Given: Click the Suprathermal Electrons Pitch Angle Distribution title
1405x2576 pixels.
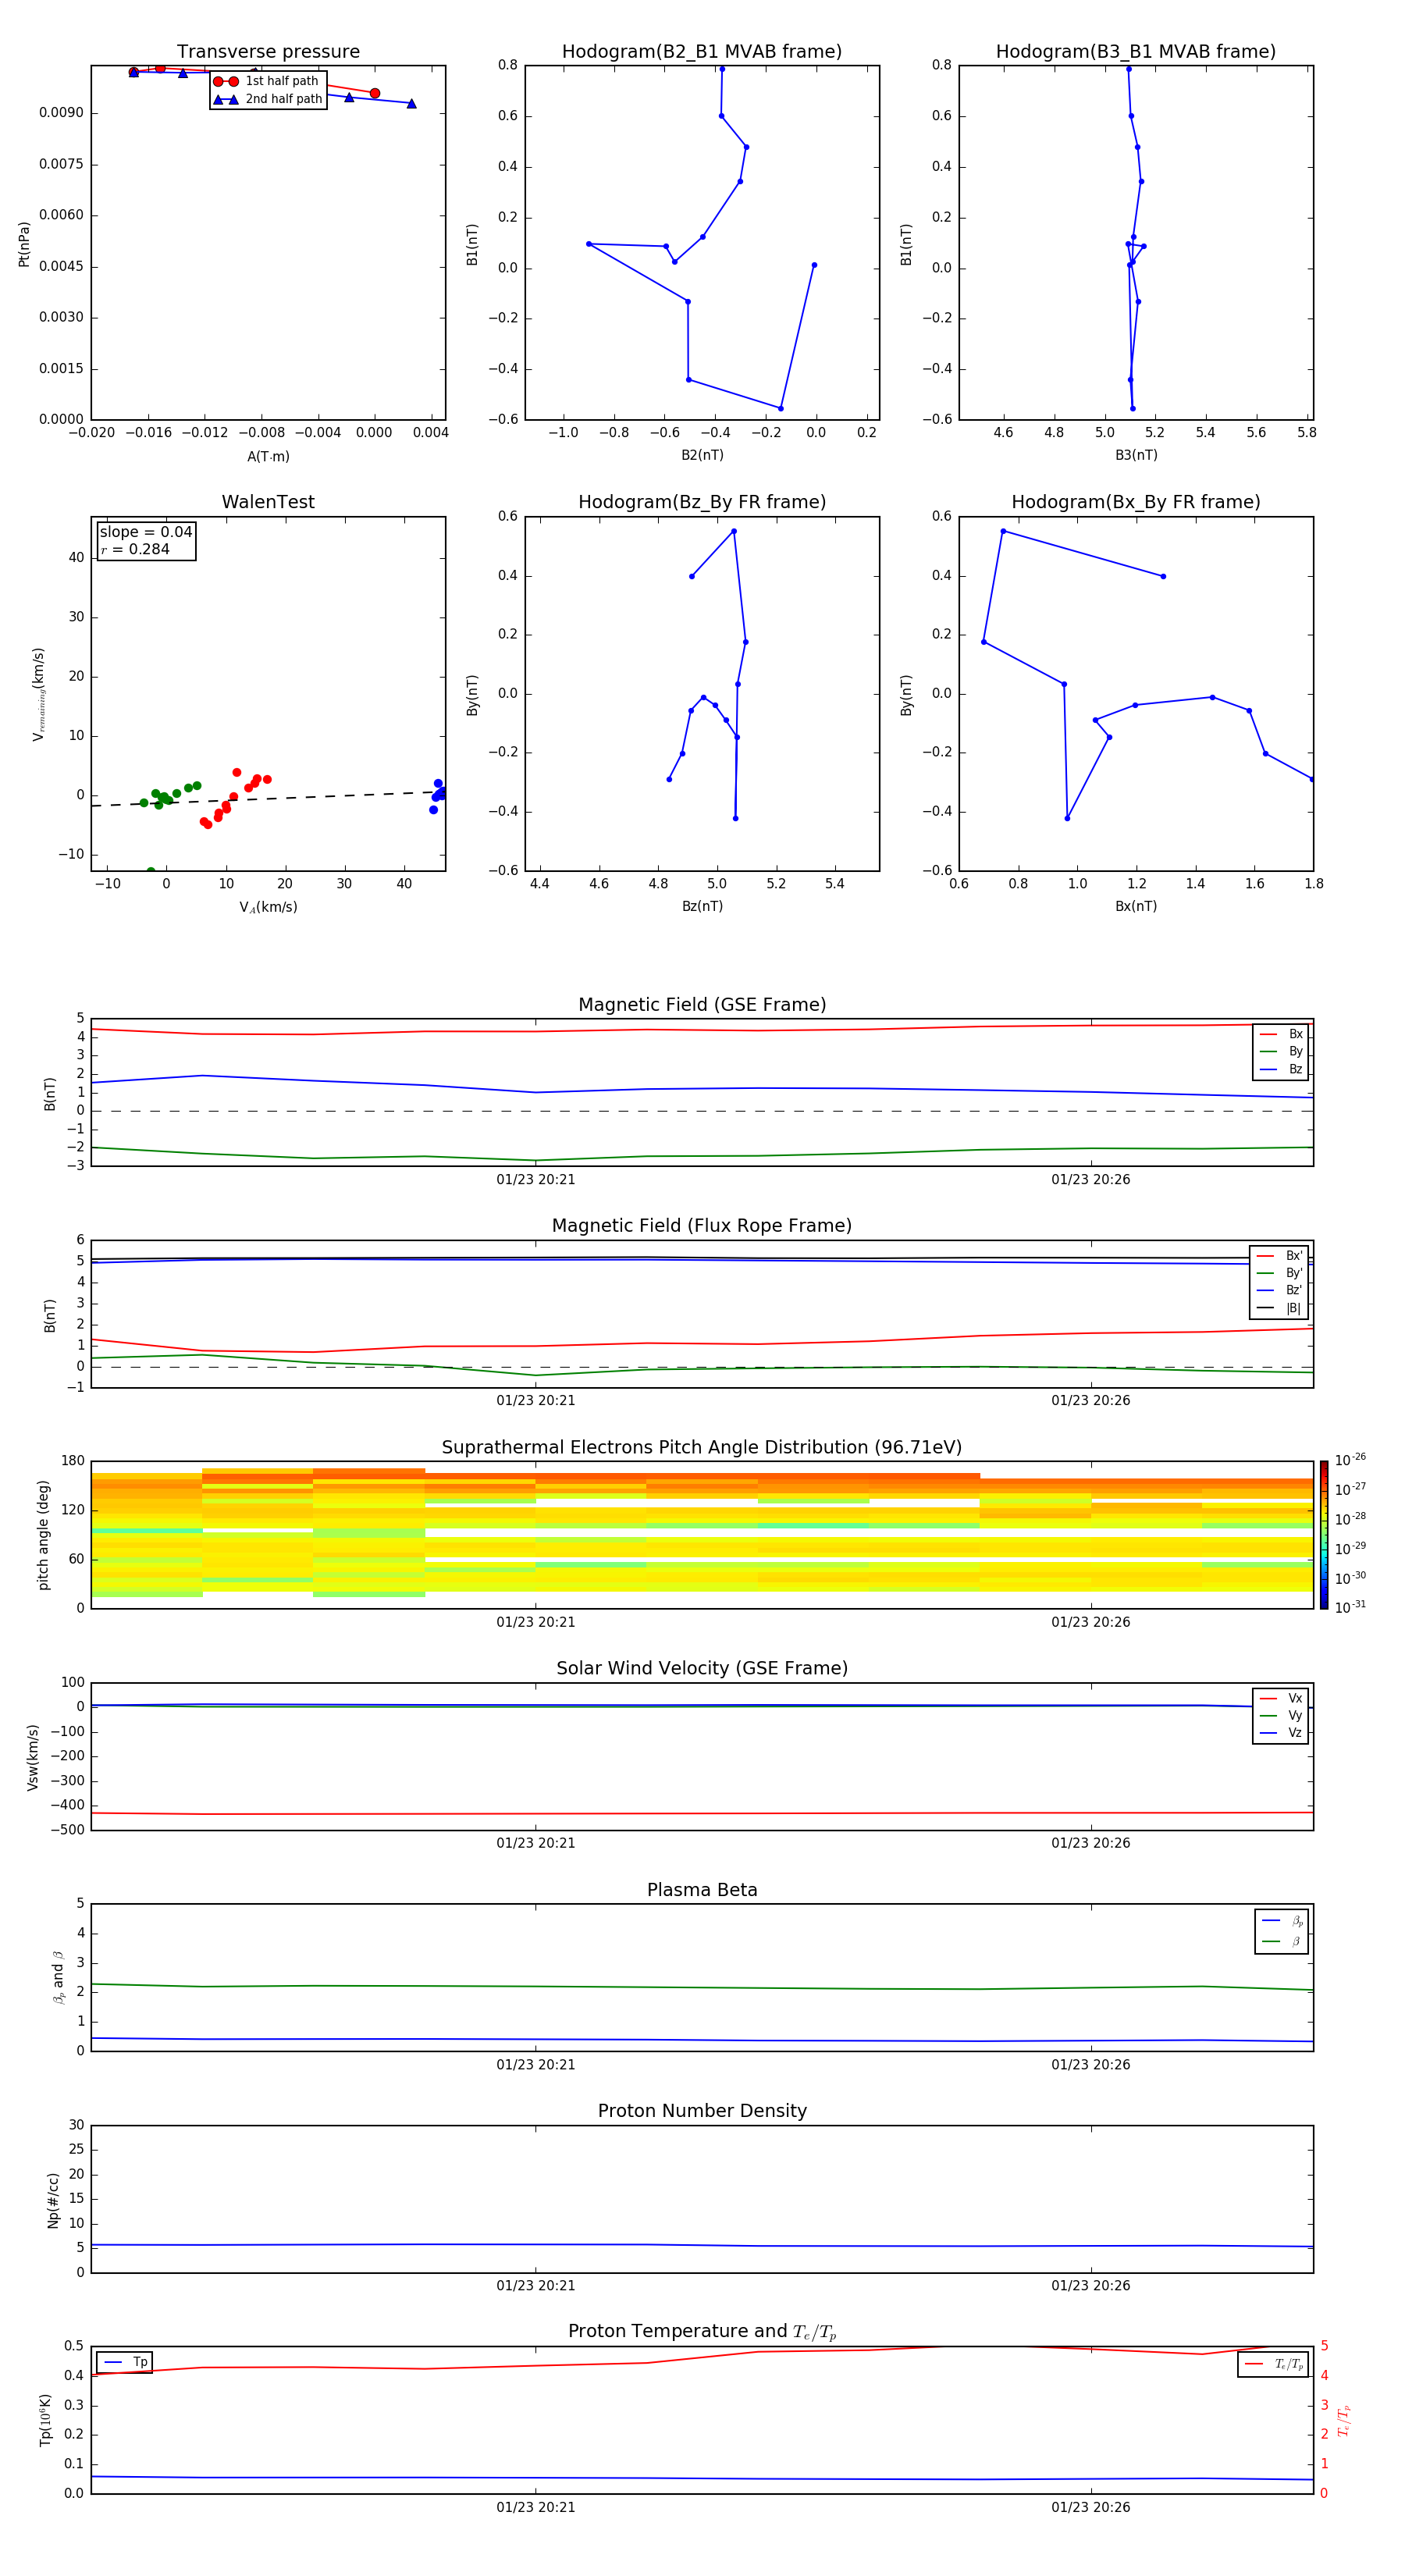Looking at the screenshot, I should (x=702, y=1448).
